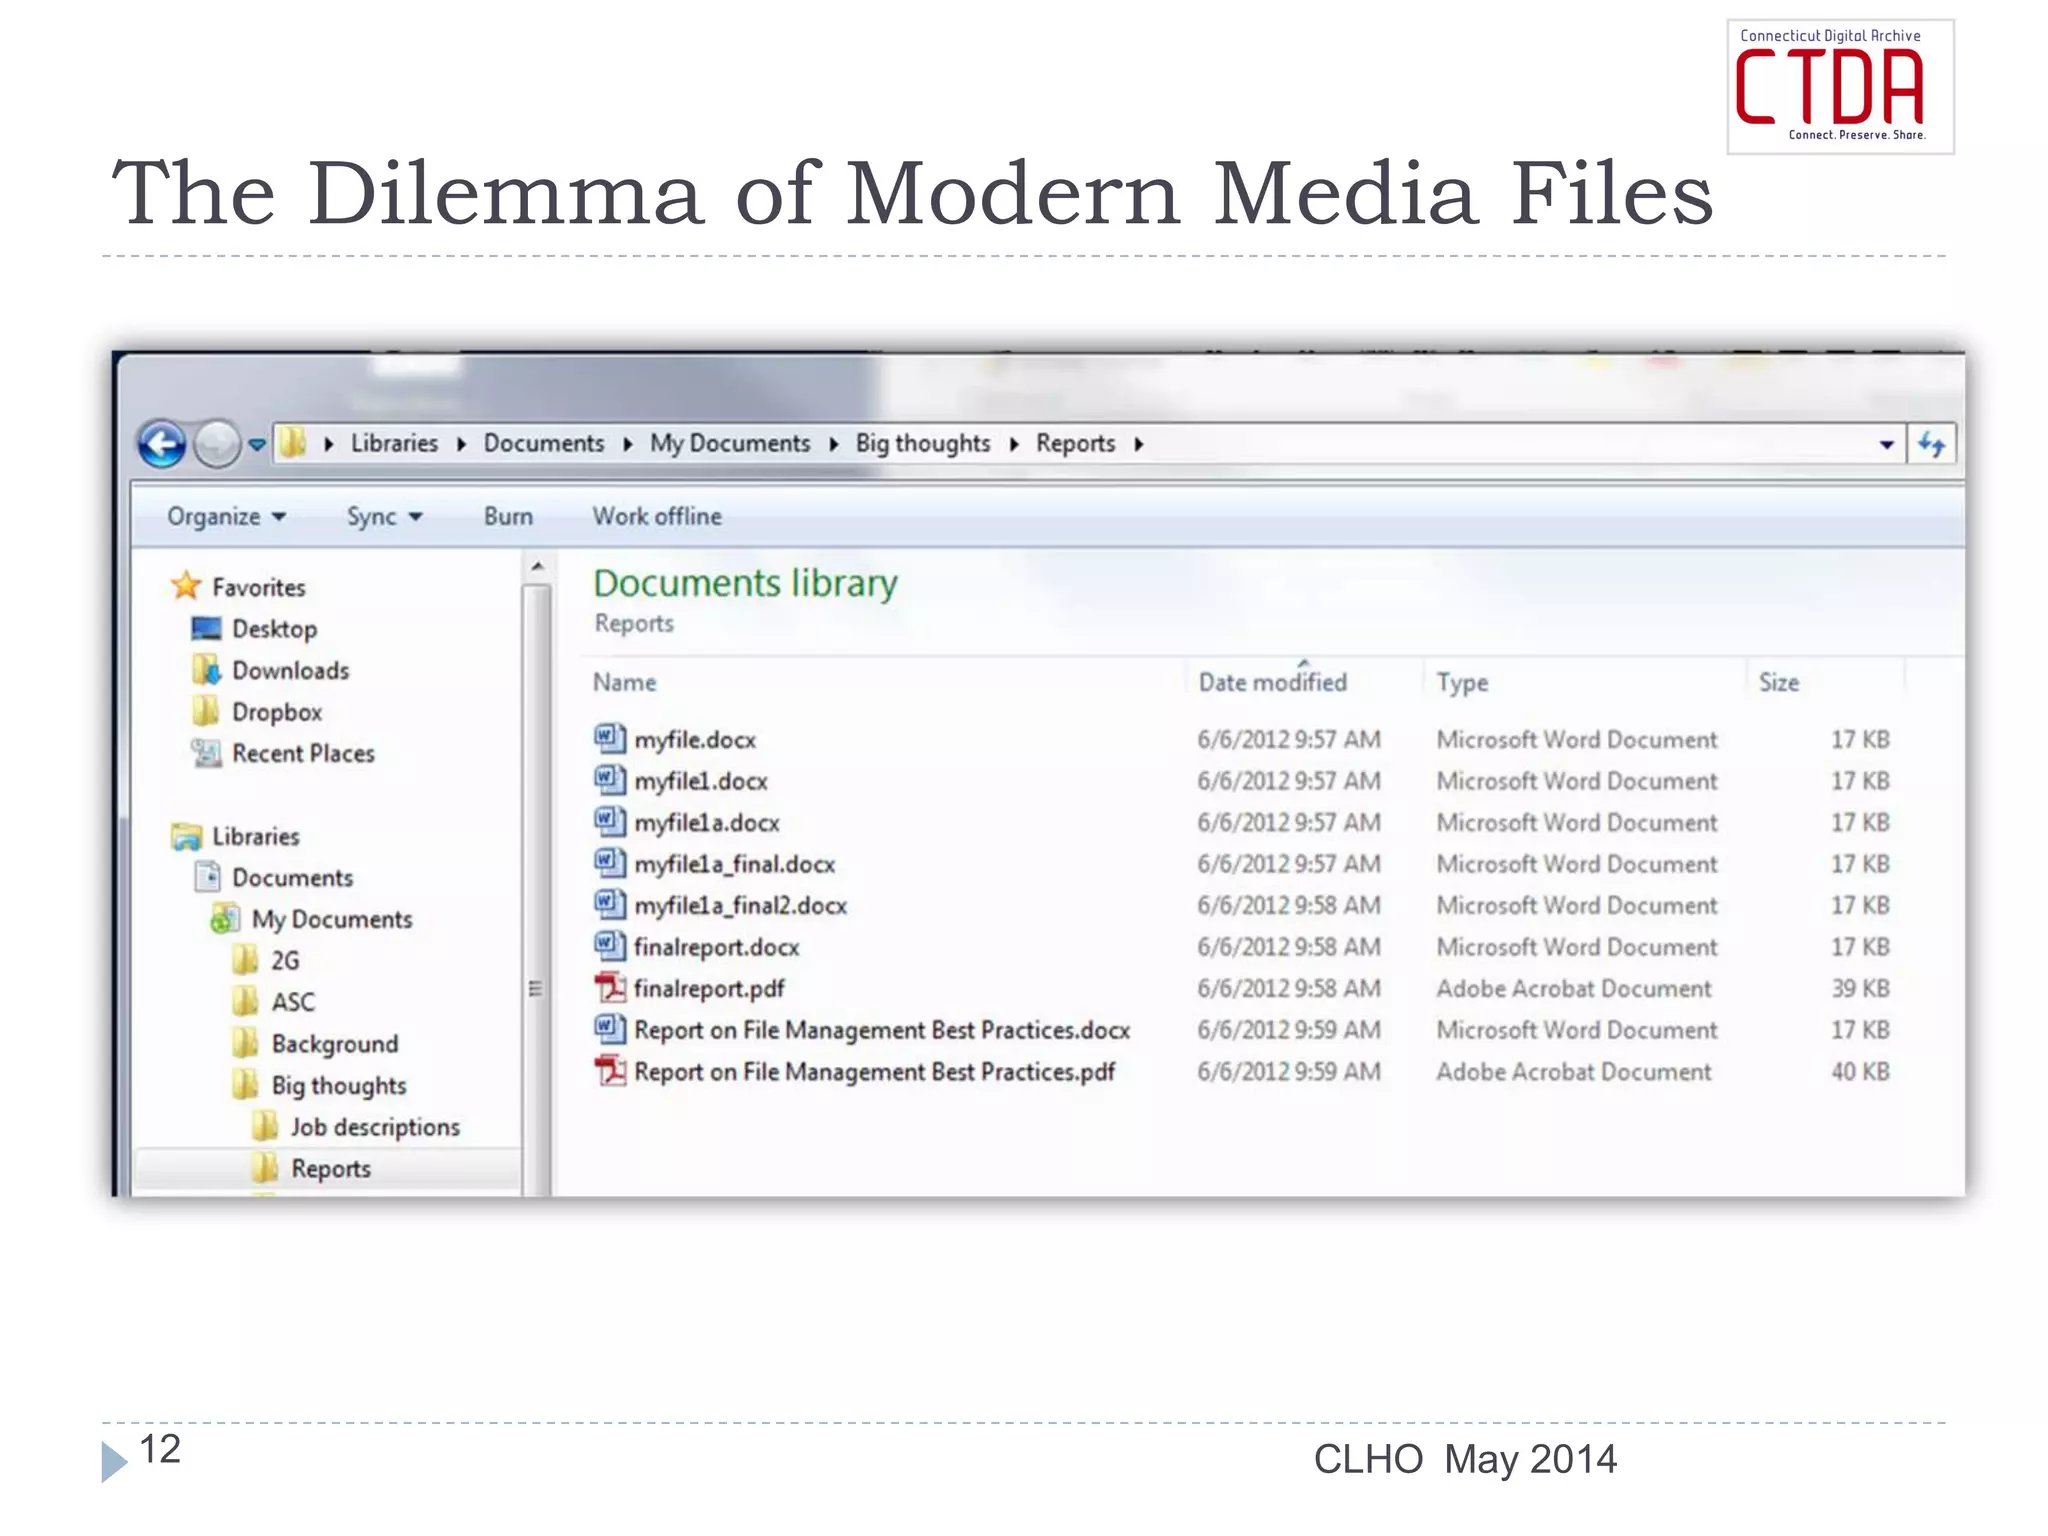Click Work offline in the toolbar
The height and width of the screenshot is (1536, 2048).
click(x=657, y=516)
